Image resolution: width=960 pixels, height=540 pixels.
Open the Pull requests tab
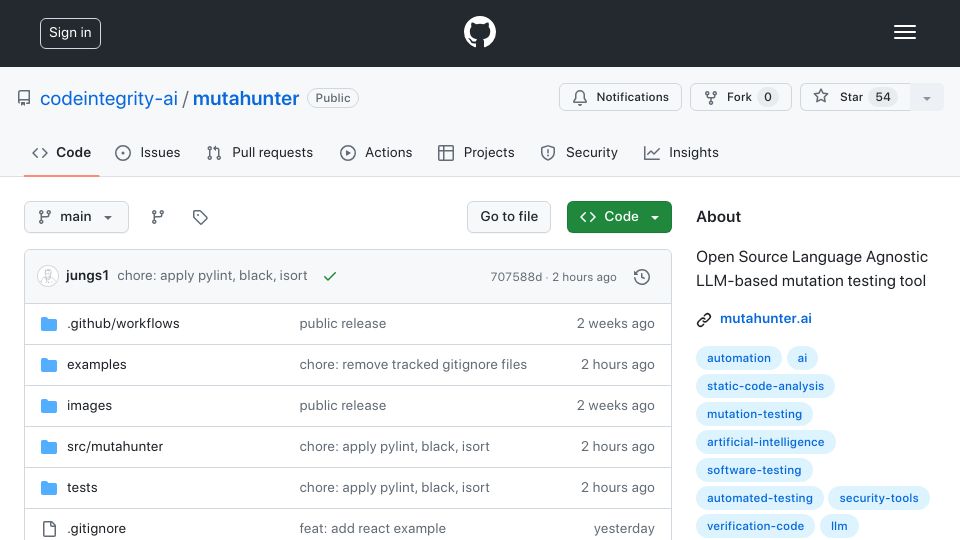pos(260,152)
